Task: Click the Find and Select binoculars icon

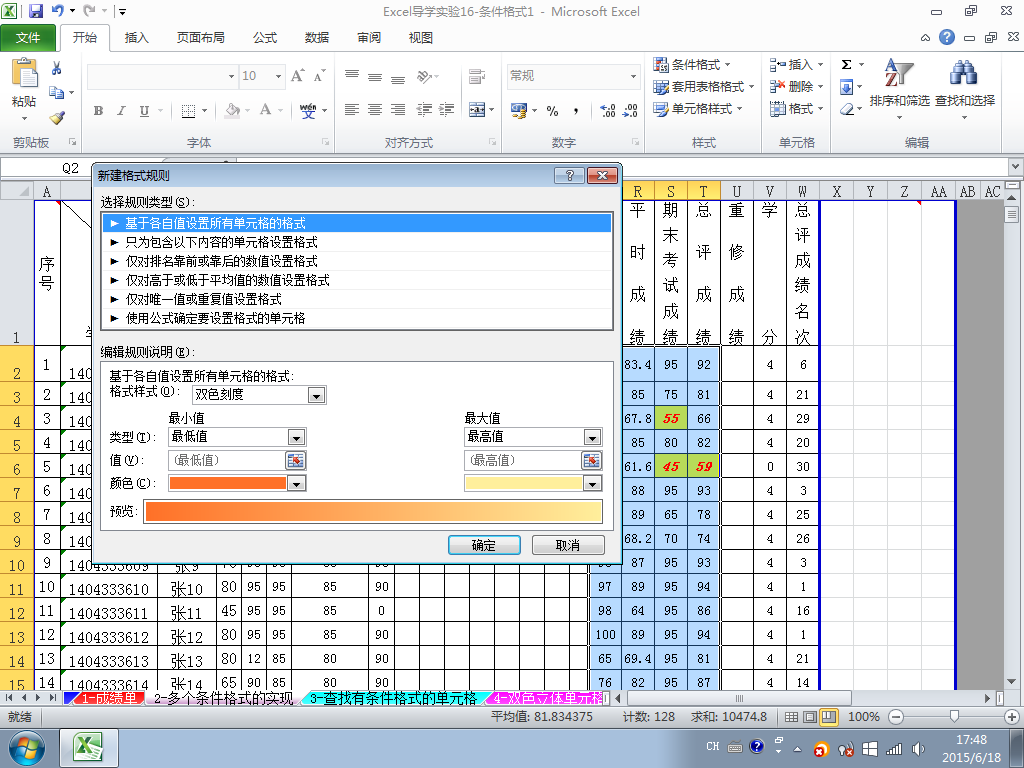Action: (964, 72)
